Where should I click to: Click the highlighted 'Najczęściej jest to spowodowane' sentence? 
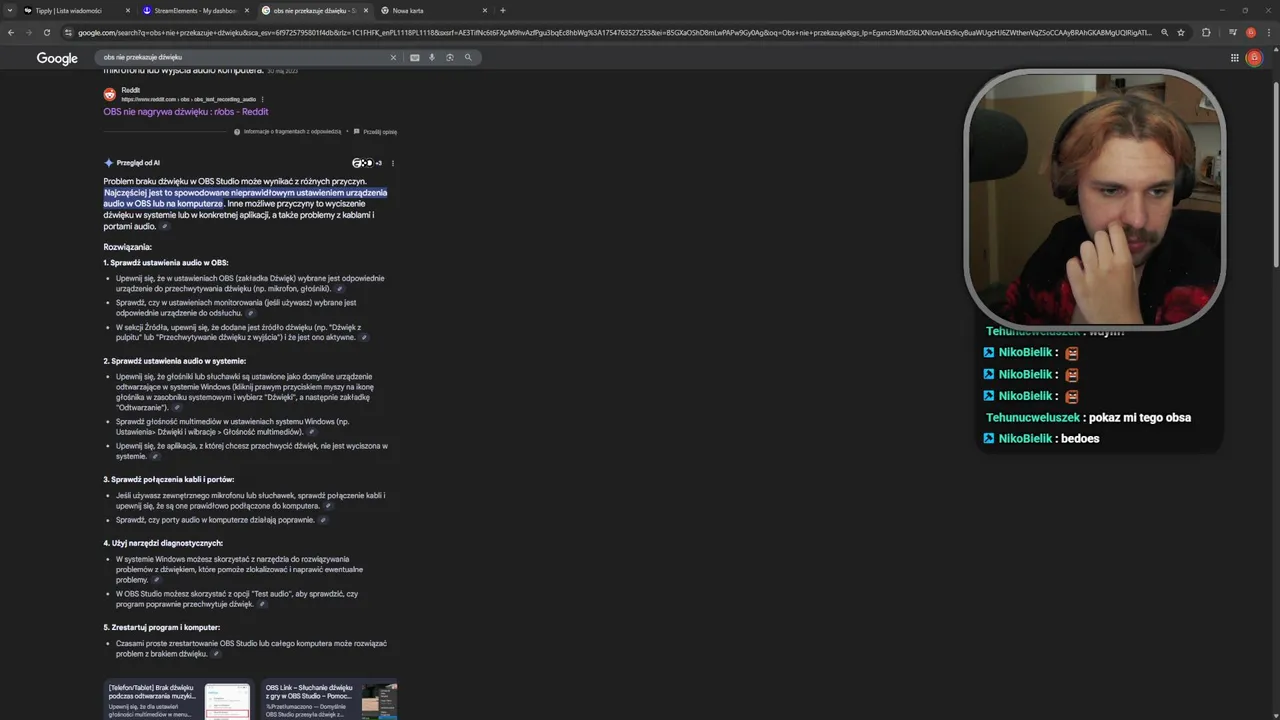245,198
